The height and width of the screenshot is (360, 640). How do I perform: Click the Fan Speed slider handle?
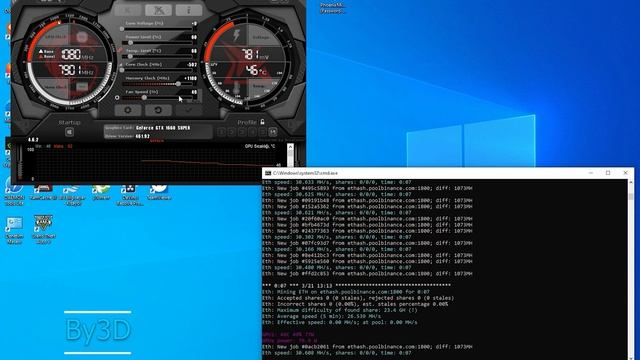(x=144, y=98)
